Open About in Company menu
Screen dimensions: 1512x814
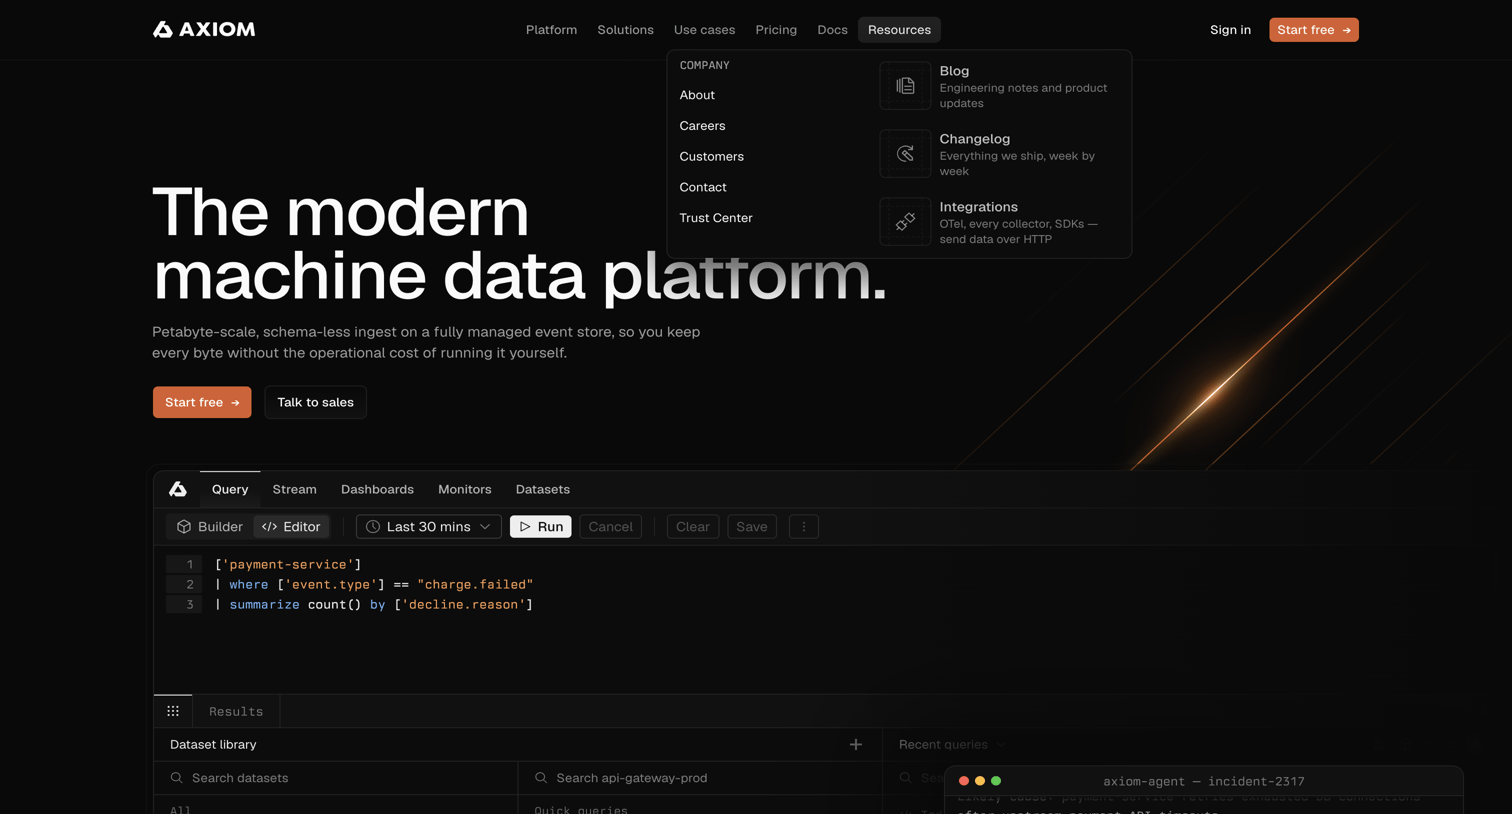(697, 95)
